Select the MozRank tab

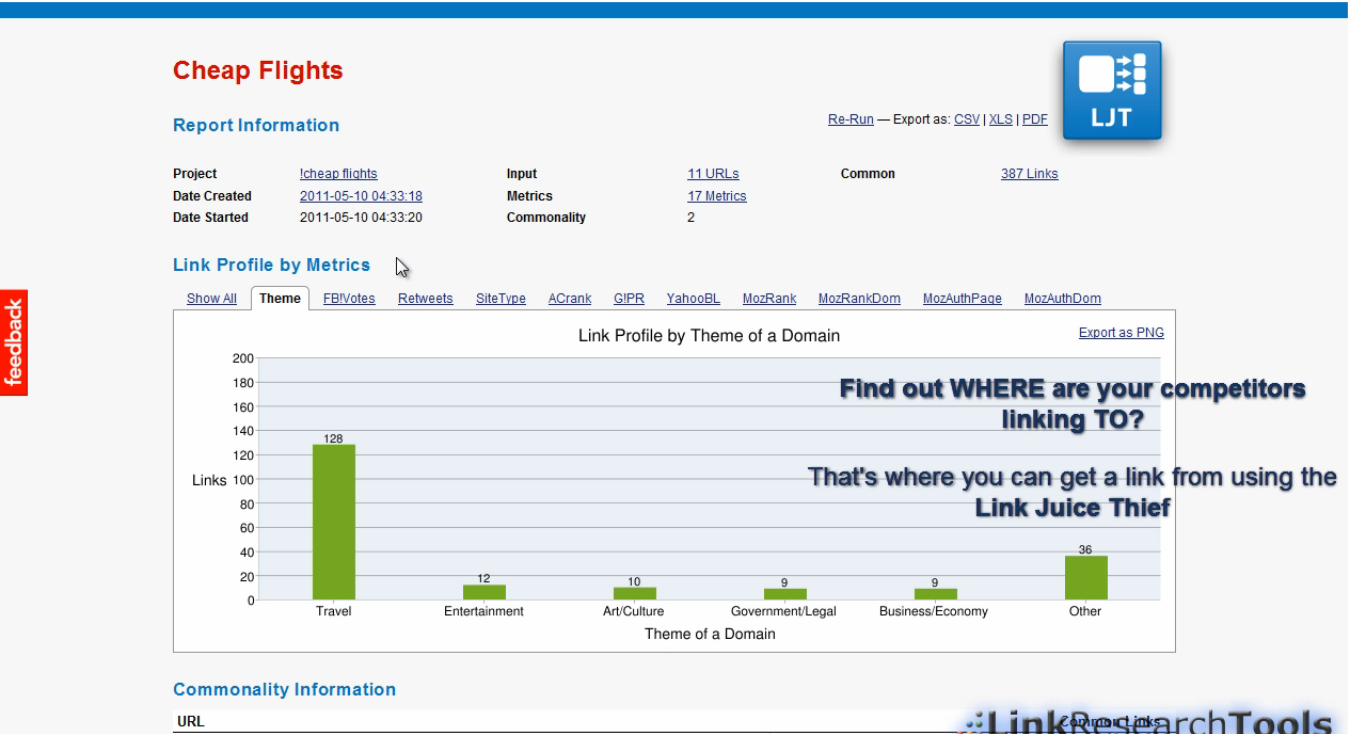tap(770, 298)
